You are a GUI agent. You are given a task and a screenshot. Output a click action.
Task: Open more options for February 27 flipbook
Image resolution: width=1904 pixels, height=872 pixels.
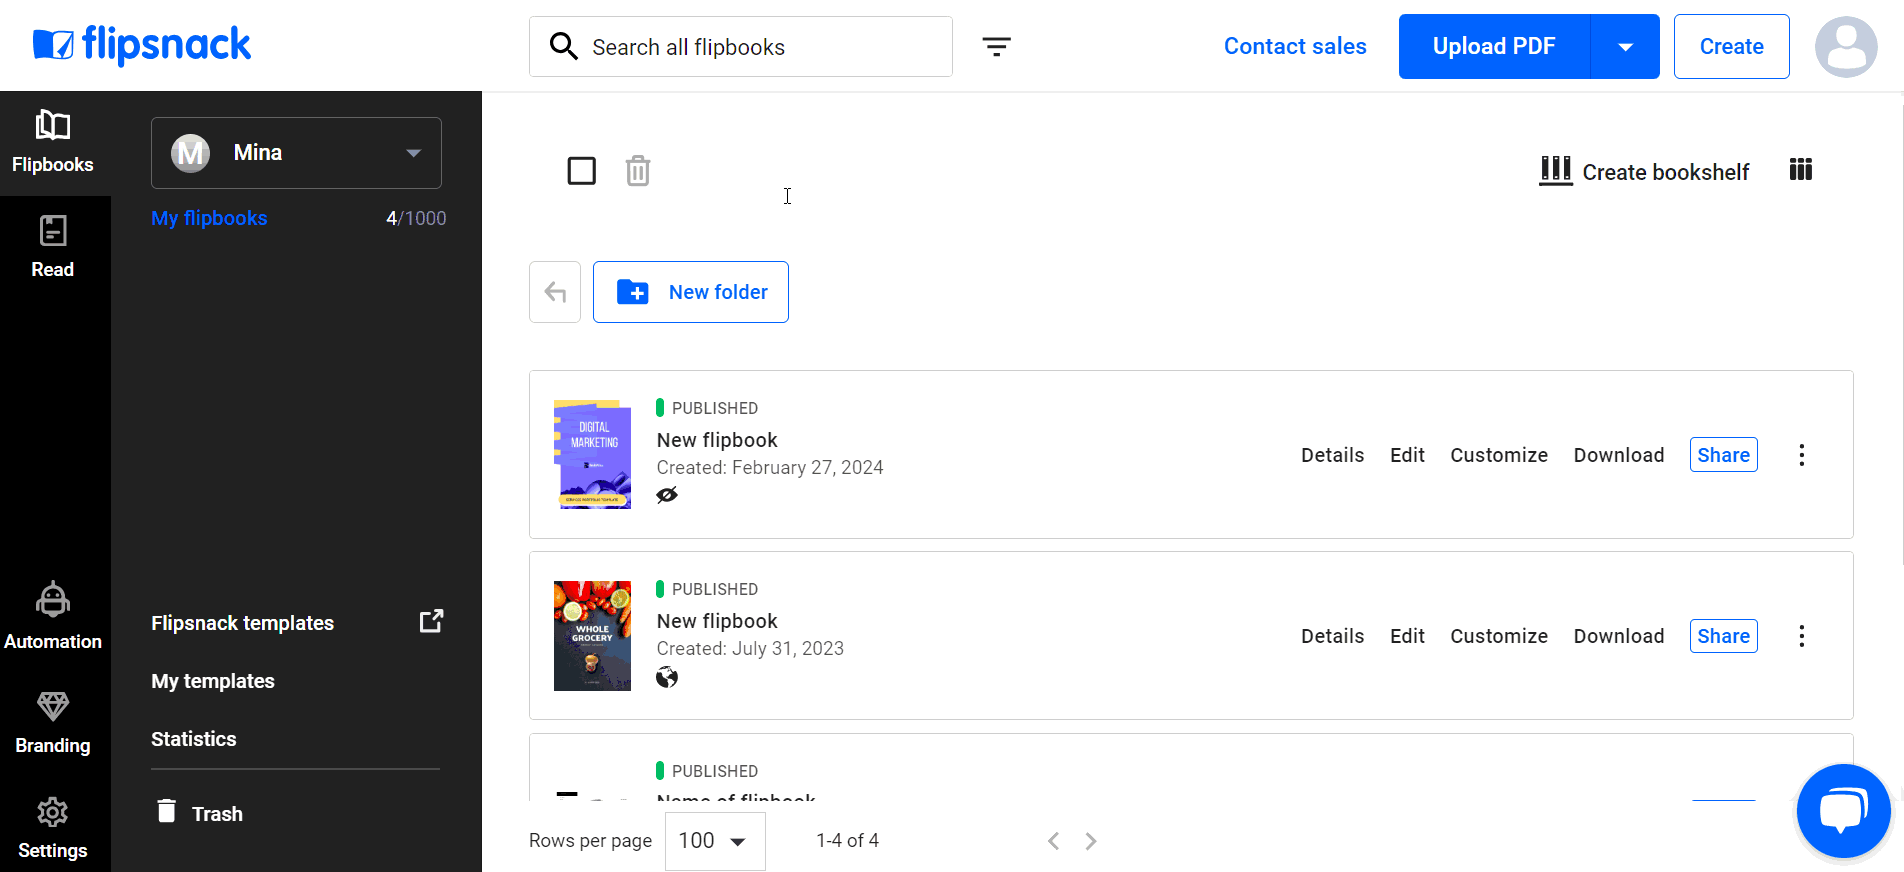click(x=1802, y=455)
